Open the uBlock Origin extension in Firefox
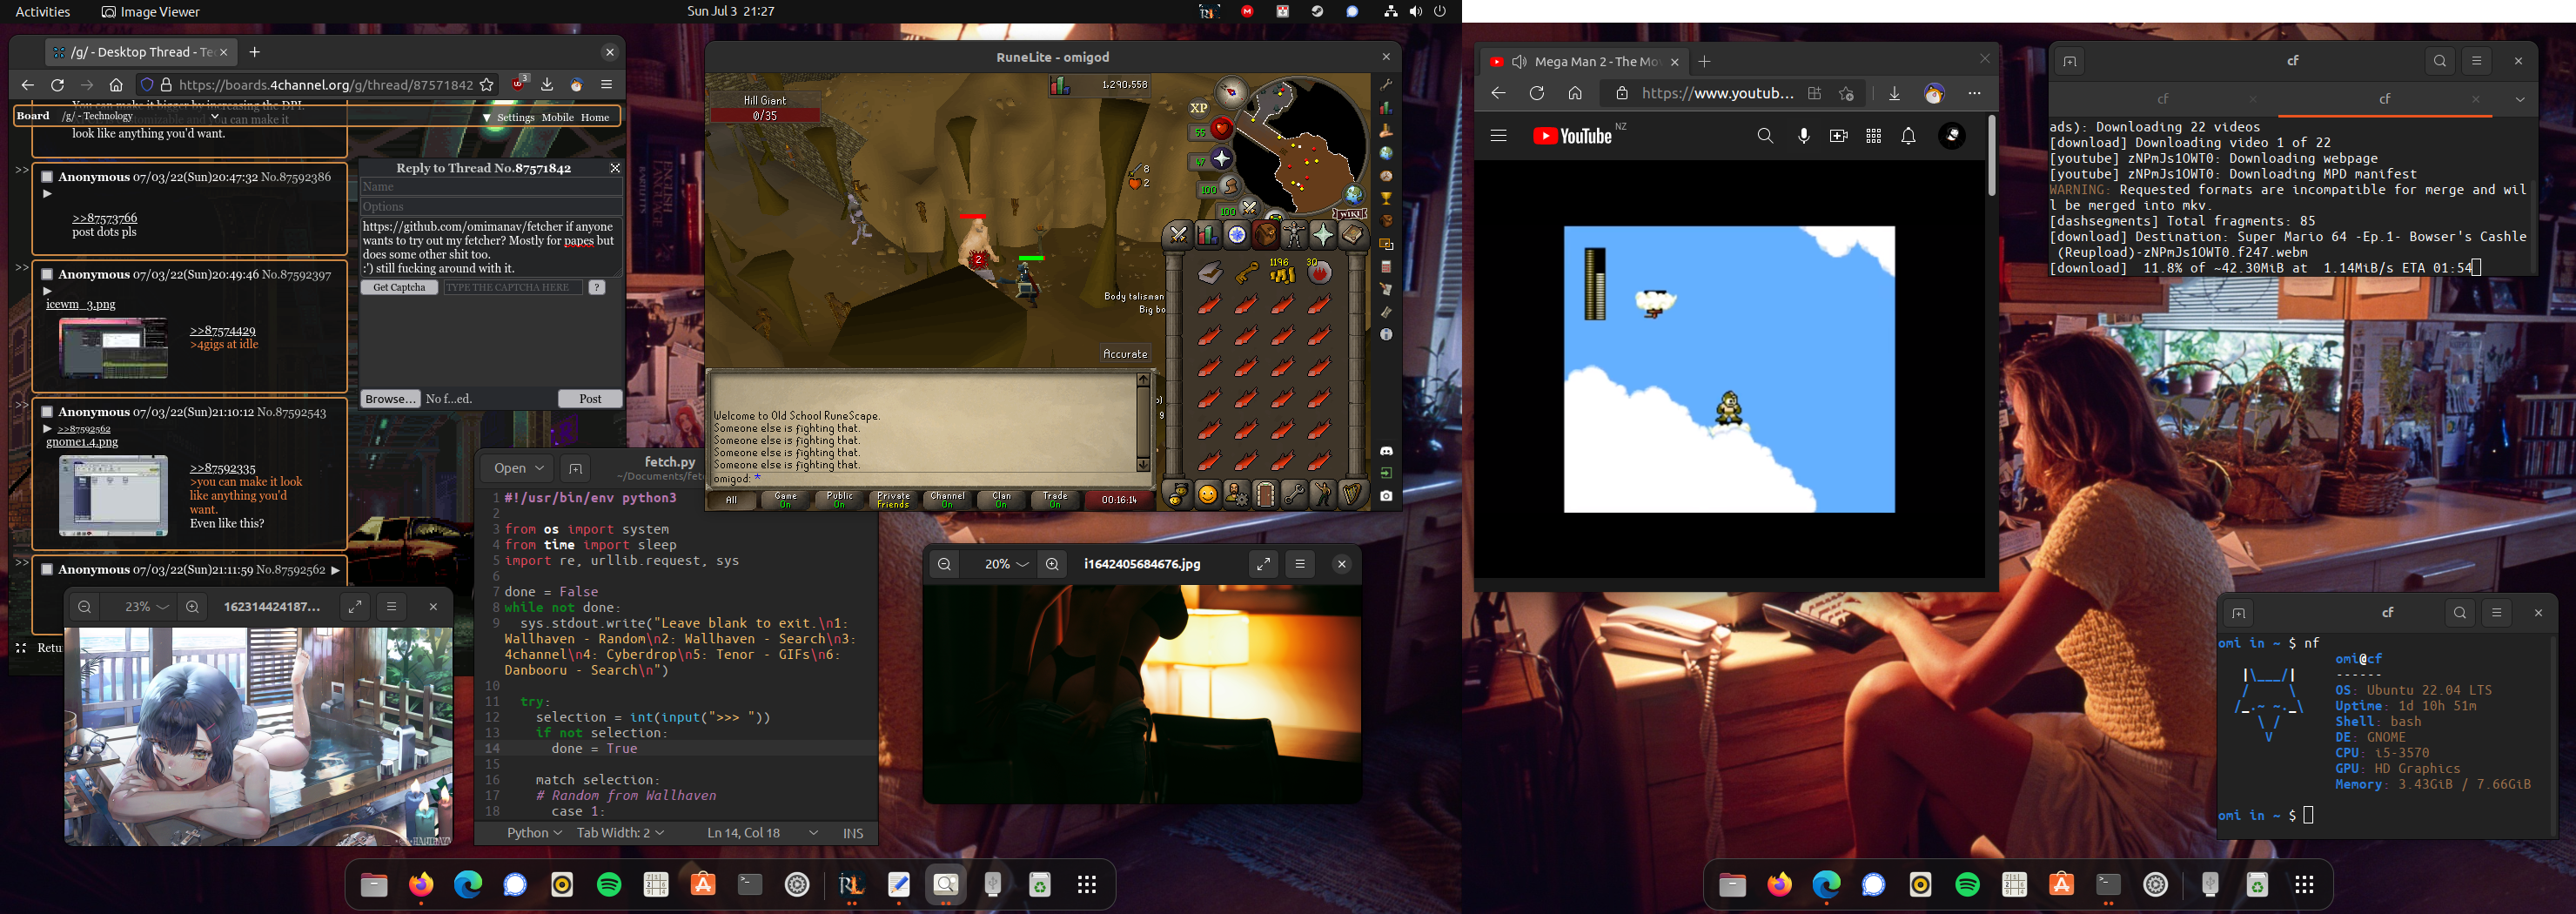The width and height of the screenshot is (2576, 914). tap(518, 85)
